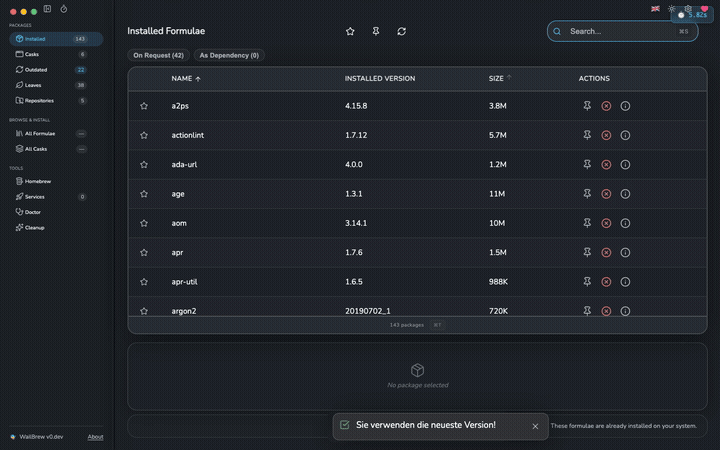Show info for aom
The height and width of the screenshot is (450, 720).
pos(625,224)
